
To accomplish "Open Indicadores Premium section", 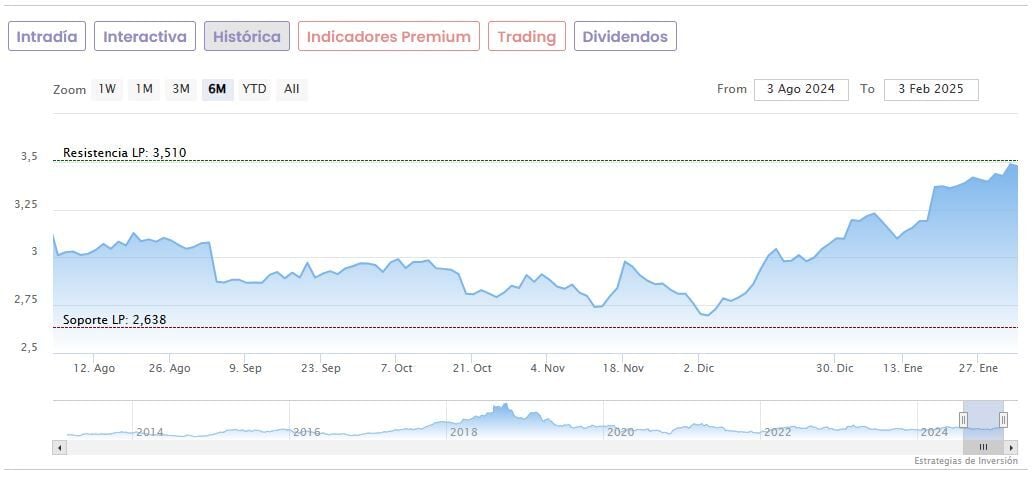I will pyautogui.click(x=388, y=37).
